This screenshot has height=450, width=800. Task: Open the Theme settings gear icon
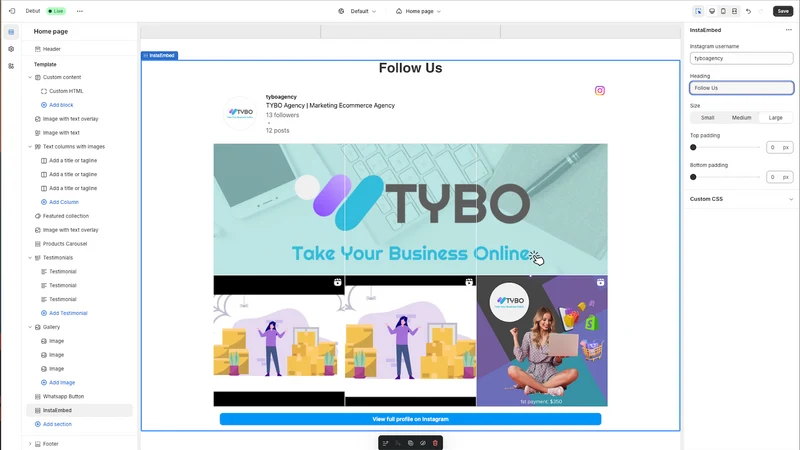(x=11, y=49)
